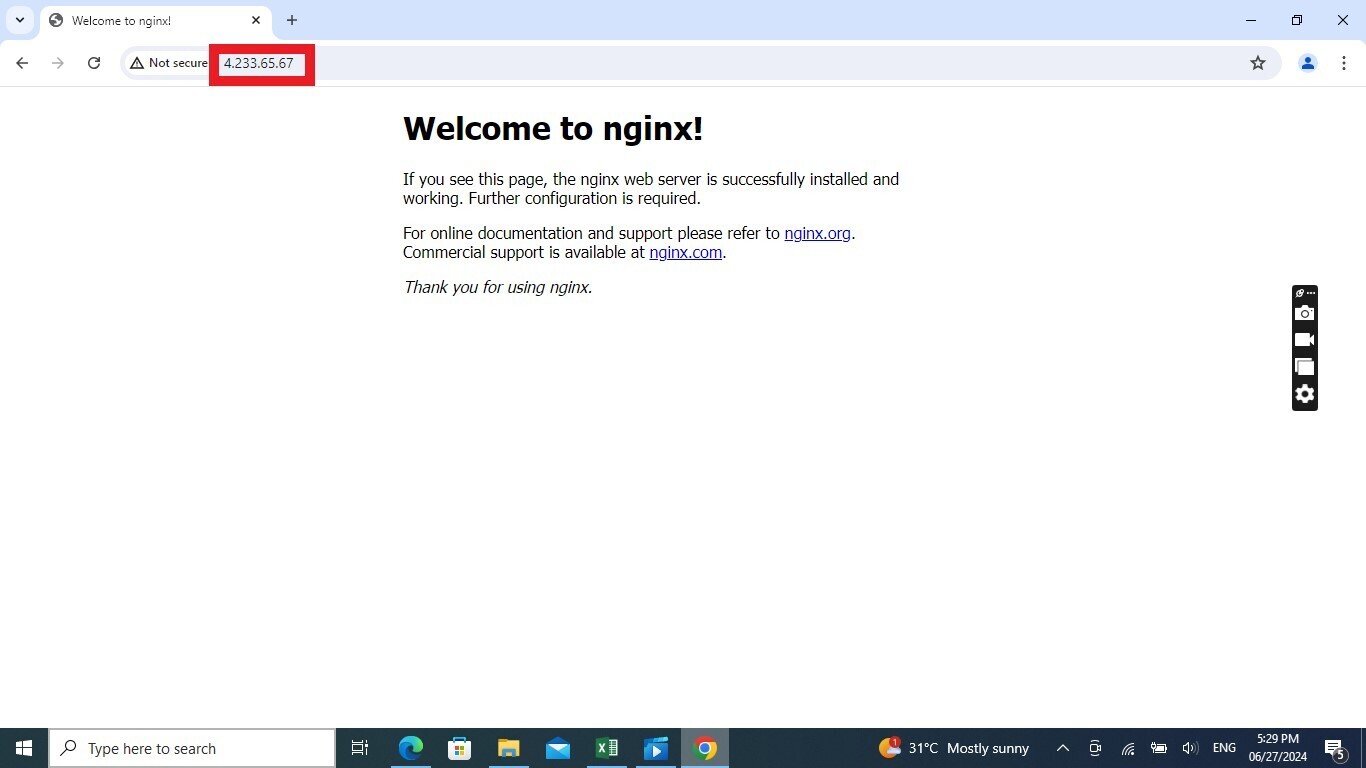This screenshot has height=768, width=1366.
Task: Open the weather widget showing 31°C
Action: coord(954,748)
